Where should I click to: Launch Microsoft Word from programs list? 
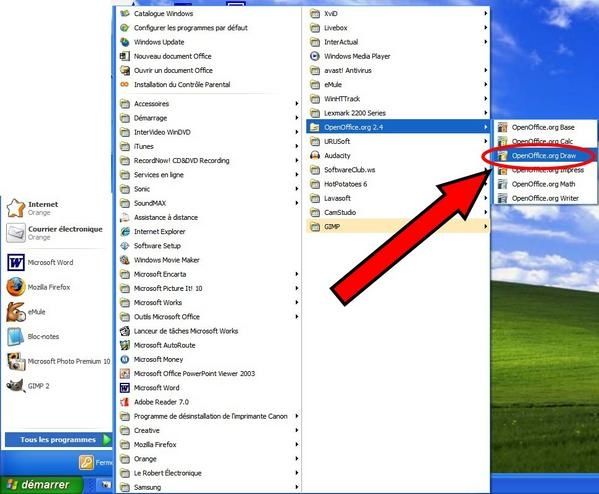[x=157, y=388]
